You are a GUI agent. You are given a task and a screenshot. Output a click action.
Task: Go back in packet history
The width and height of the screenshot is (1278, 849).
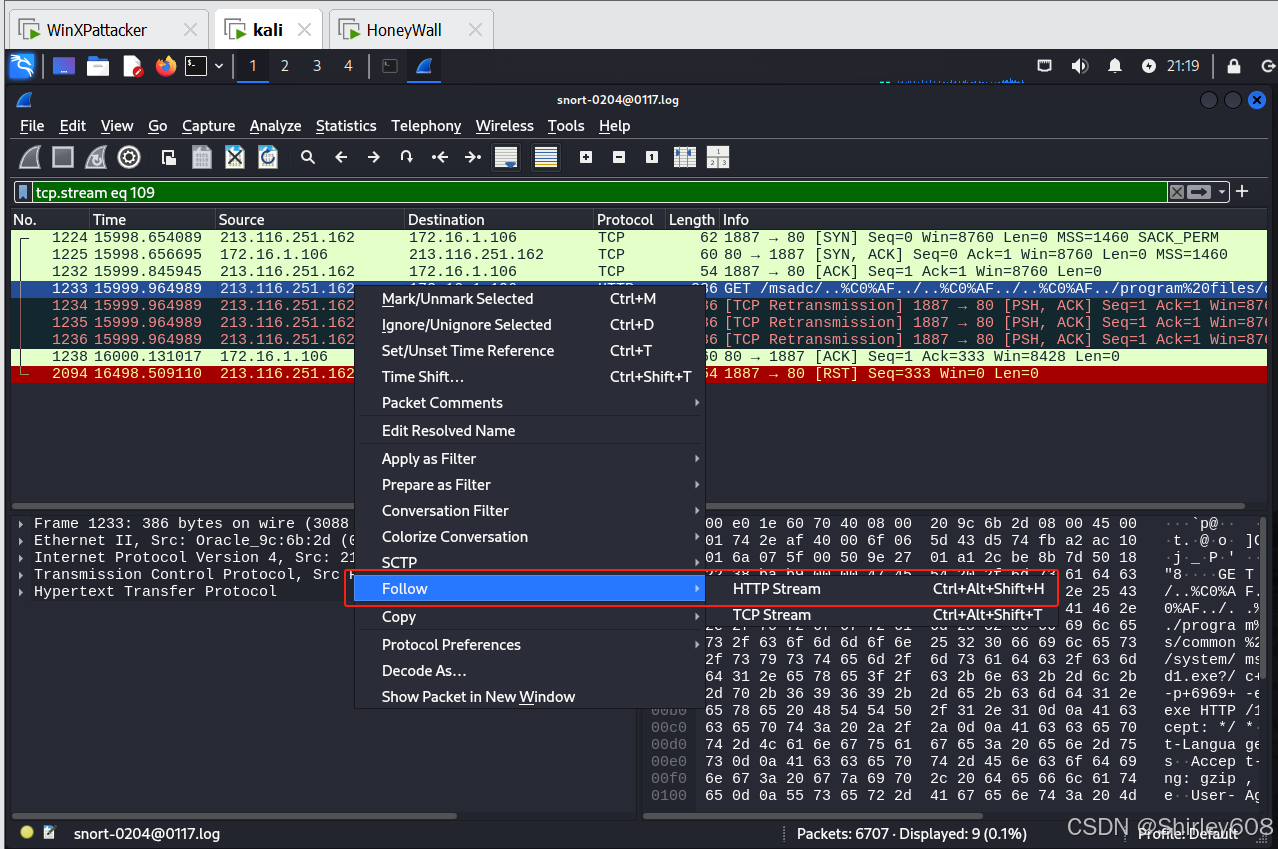coord(341,157)
